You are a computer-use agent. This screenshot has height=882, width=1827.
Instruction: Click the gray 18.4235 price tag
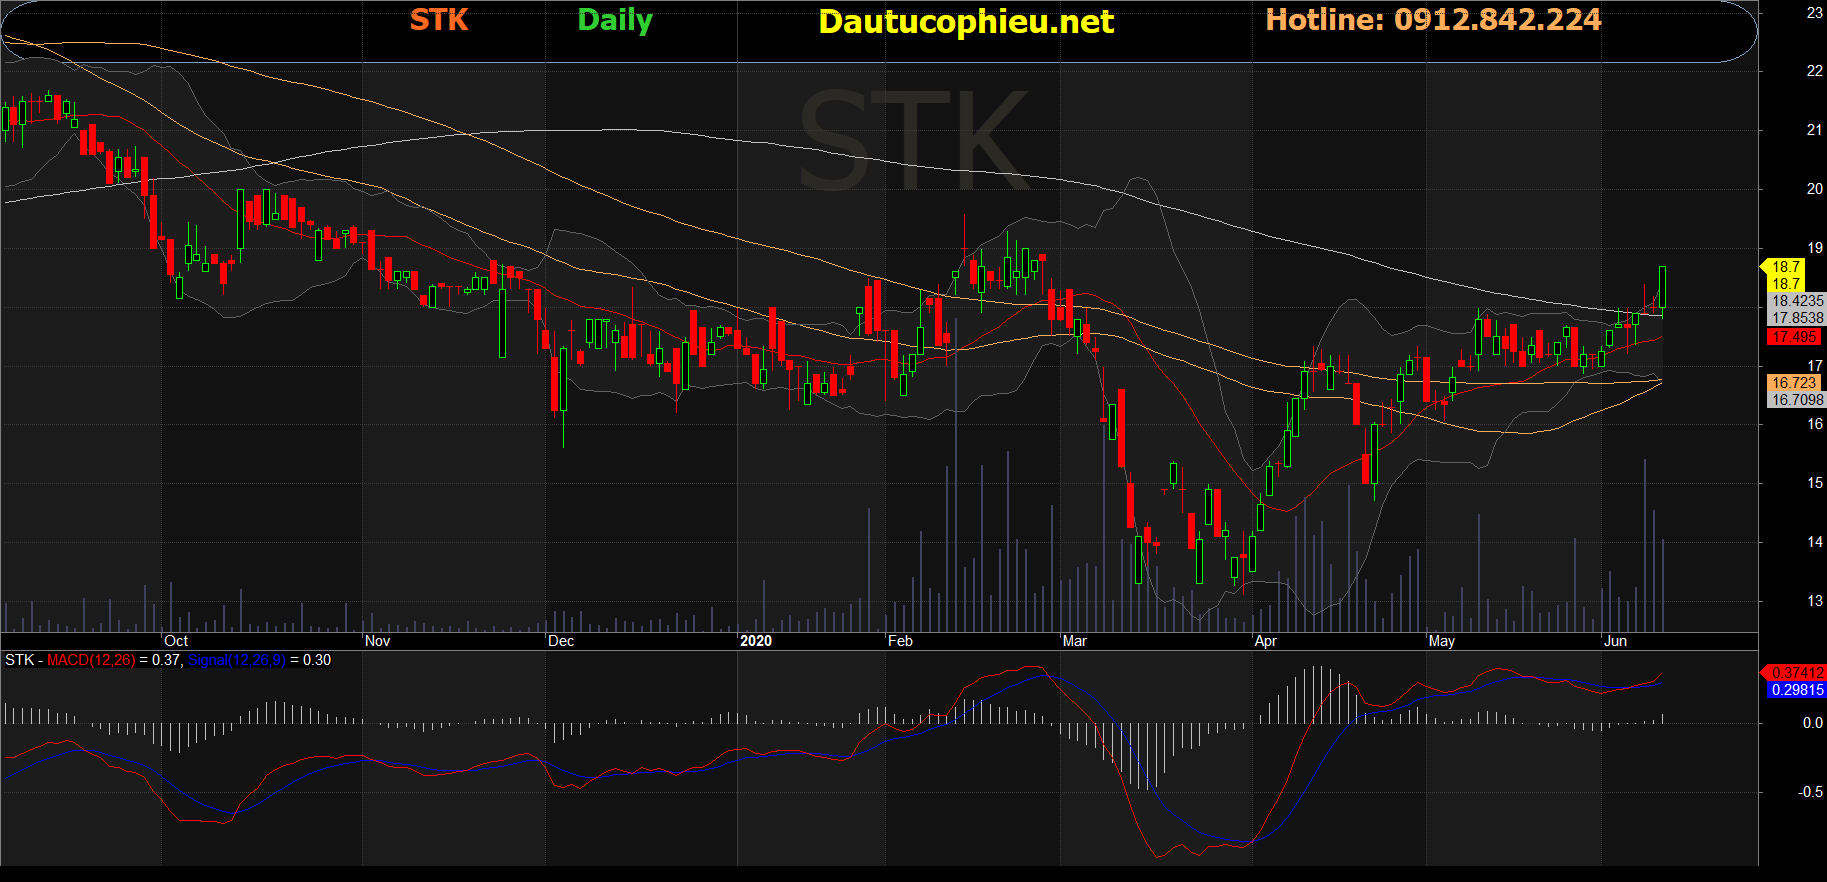1797,301
